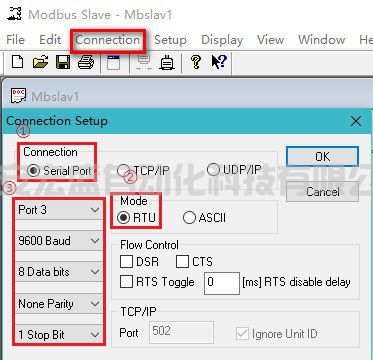
Task: Enable the DSR flow control checkbox
Action: click(x=139, y=262)
